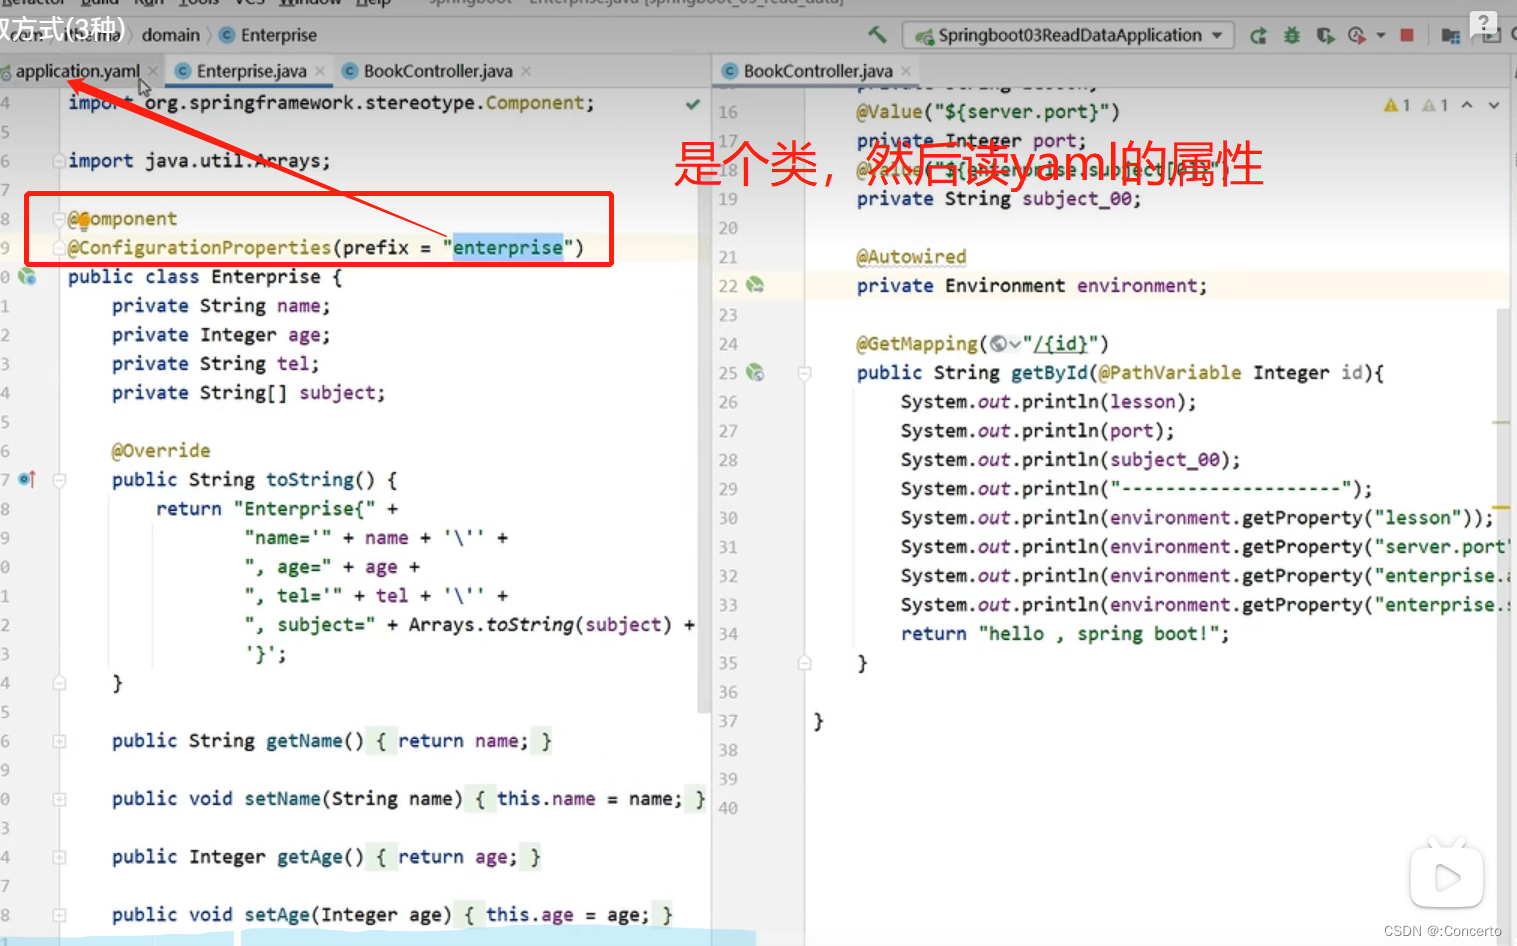Click the Build project hammer icon
This screenshot has width=1517, height=946.
[x=877, y=35]
